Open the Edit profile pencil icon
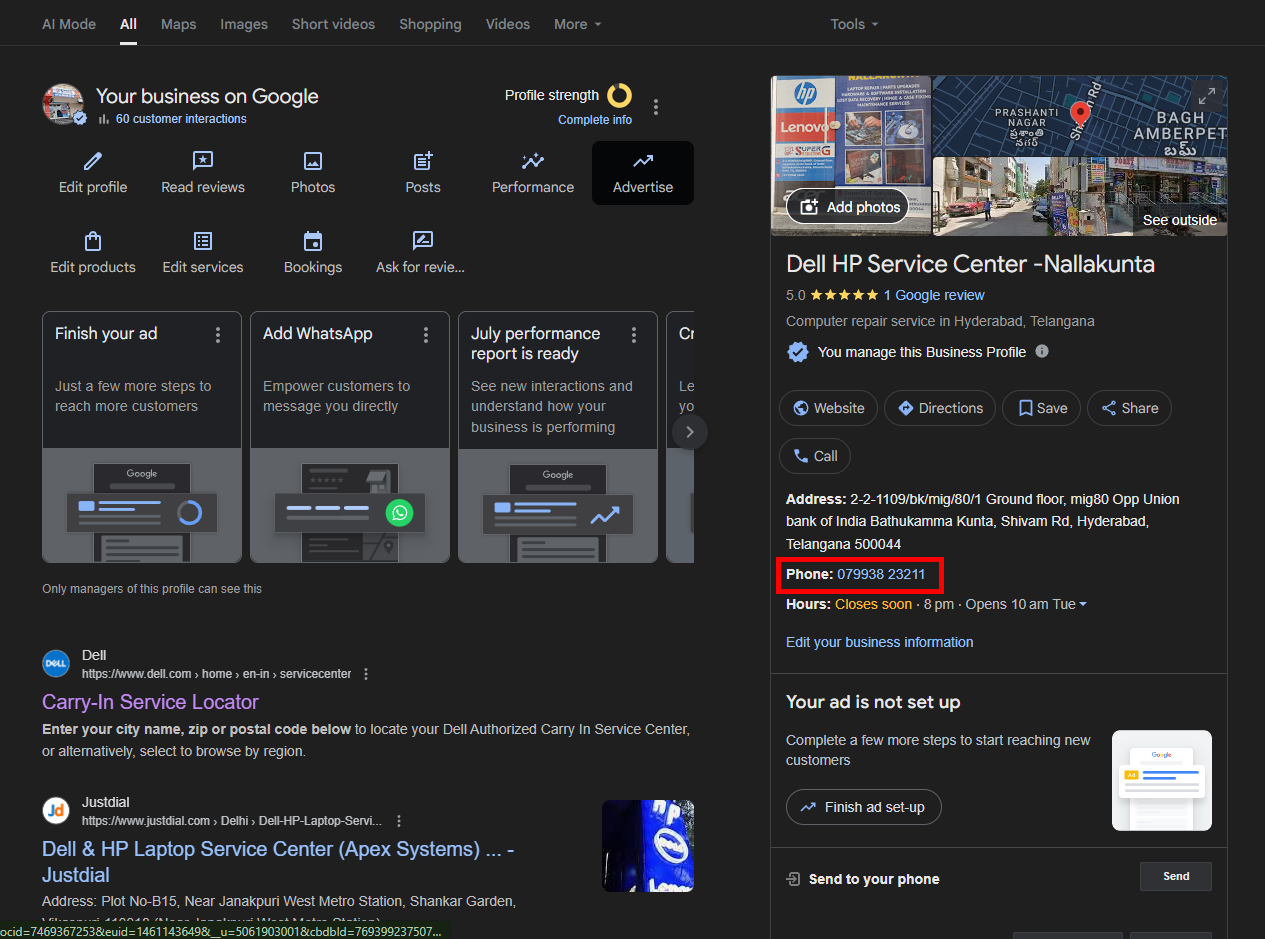 [93, 161]
